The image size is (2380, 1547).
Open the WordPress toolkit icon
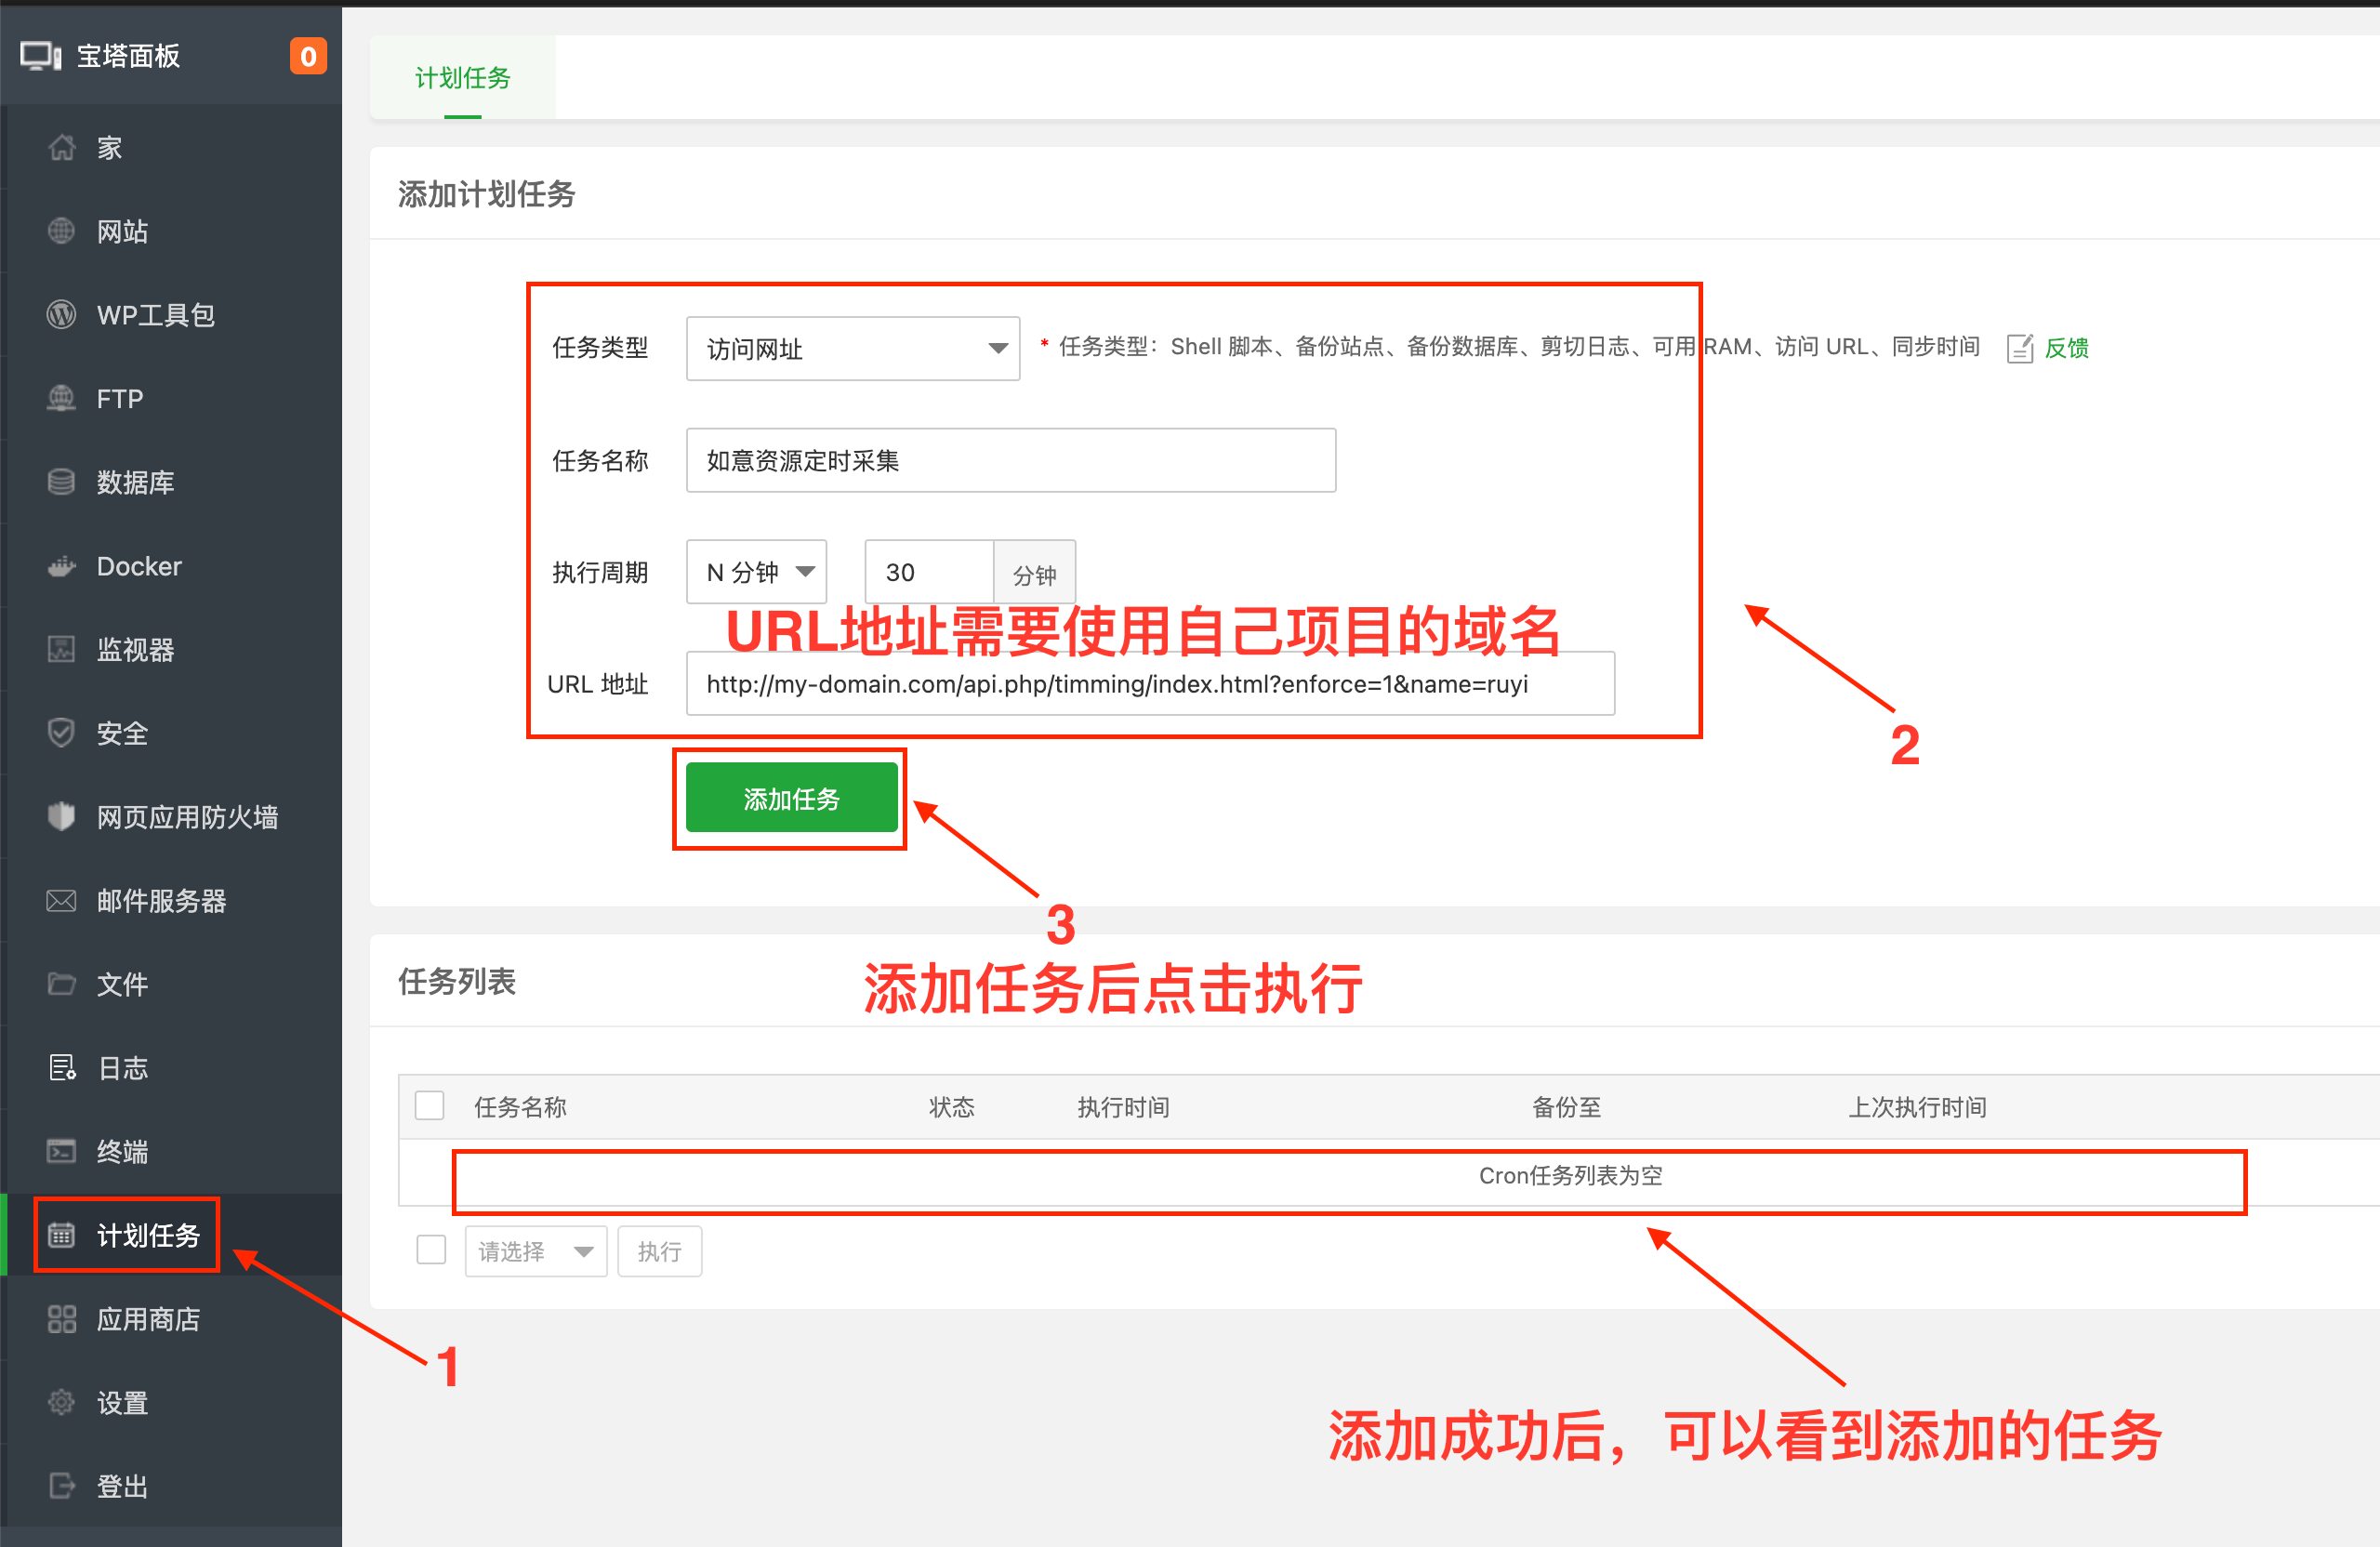click(61, 315)
